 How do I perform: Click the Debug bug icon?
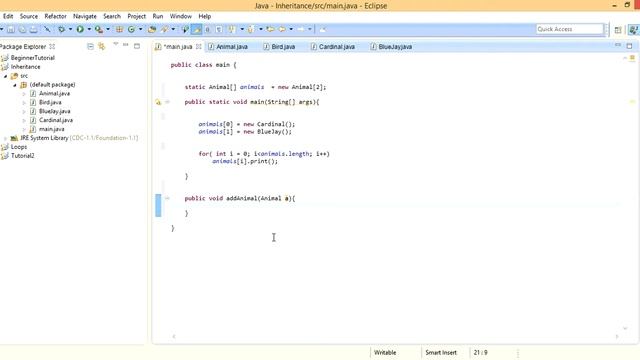[x=61, y=29]
